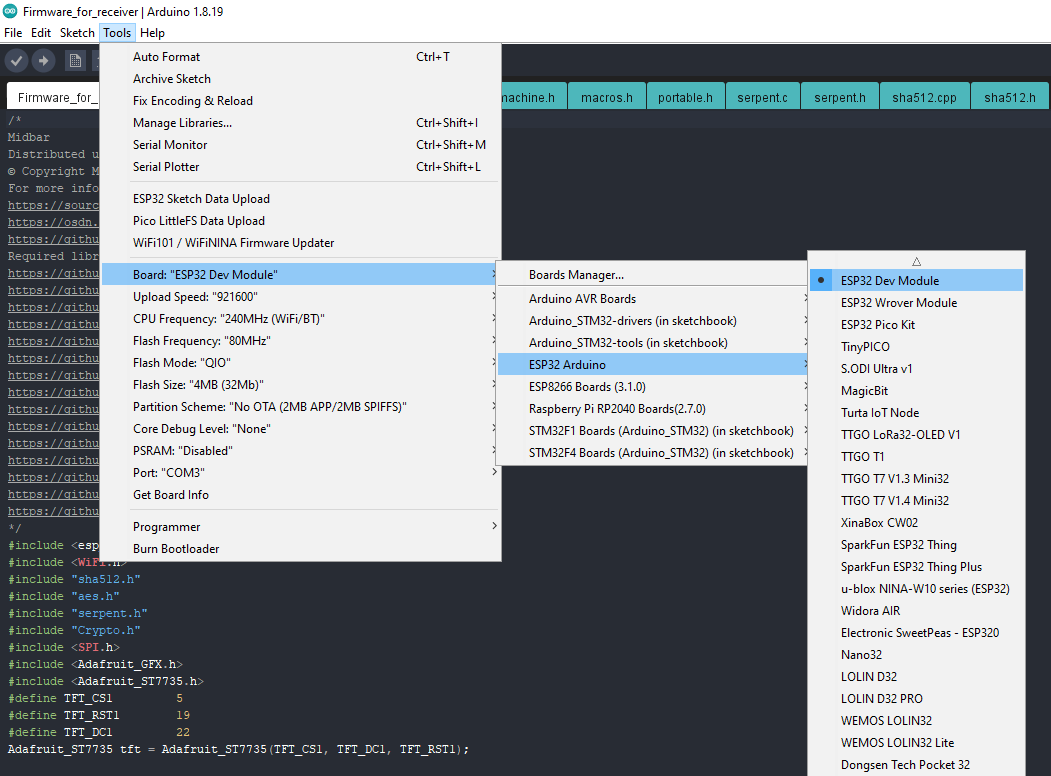This screenshot has width=1051, height=776.
Task: Select the WEMOS LOLIN32 Lite board
Action: (x=916, y=743)
